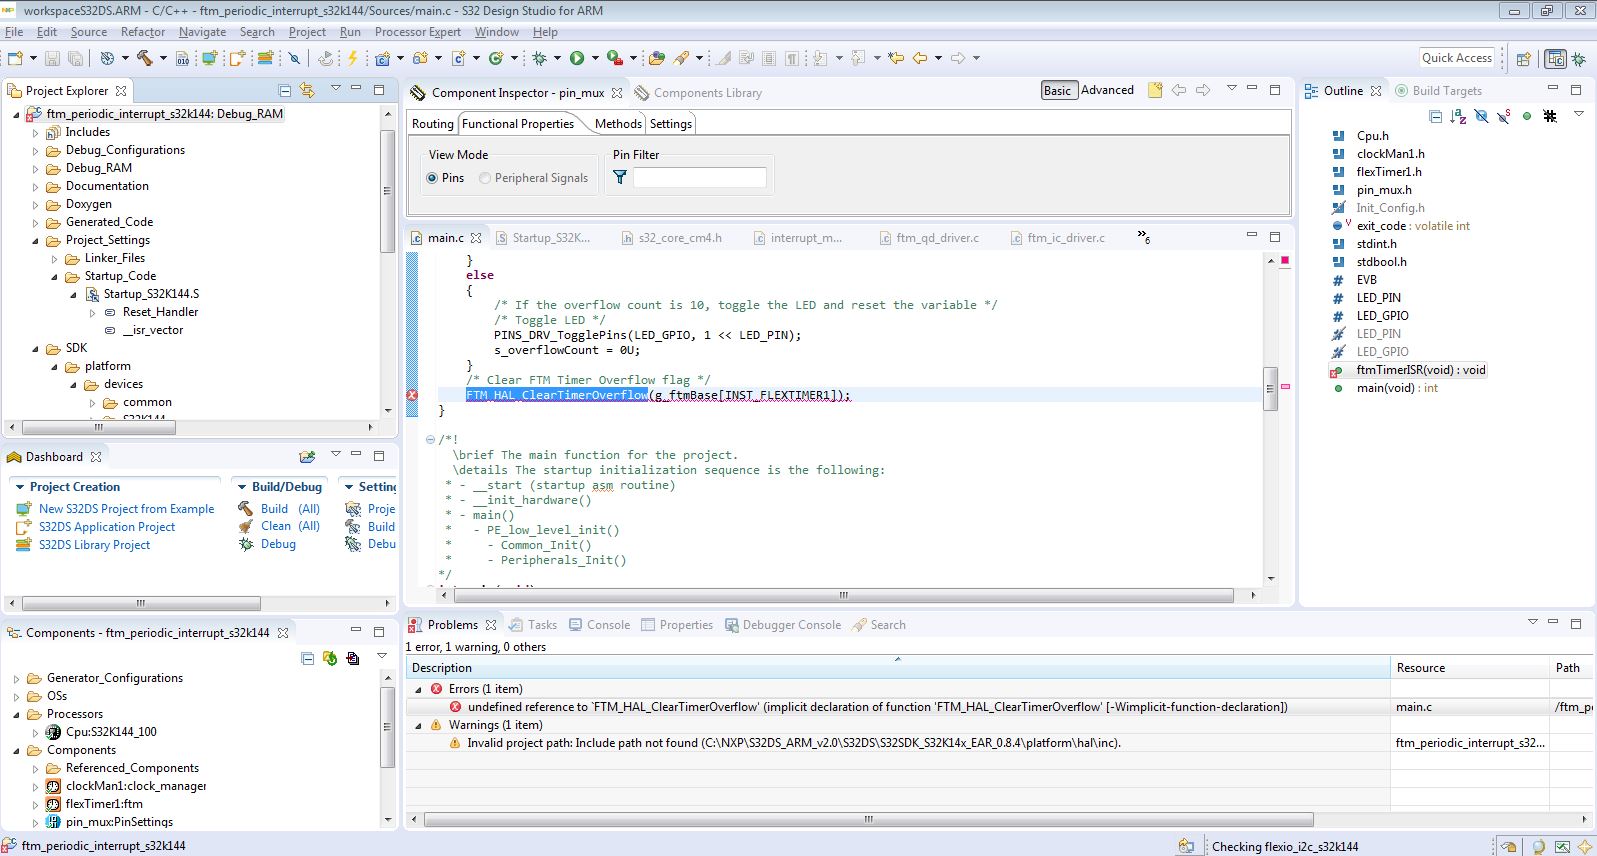Open the Processor Expert menu
Image resolution: width=1597 pixels, height=856 pixels.
[417, 32]
